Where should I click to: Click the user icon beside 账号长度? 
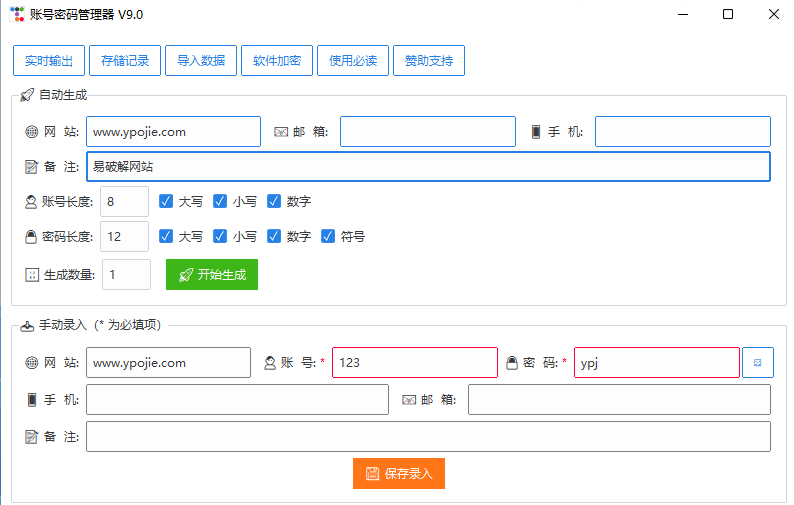click(x=31, y=202)
